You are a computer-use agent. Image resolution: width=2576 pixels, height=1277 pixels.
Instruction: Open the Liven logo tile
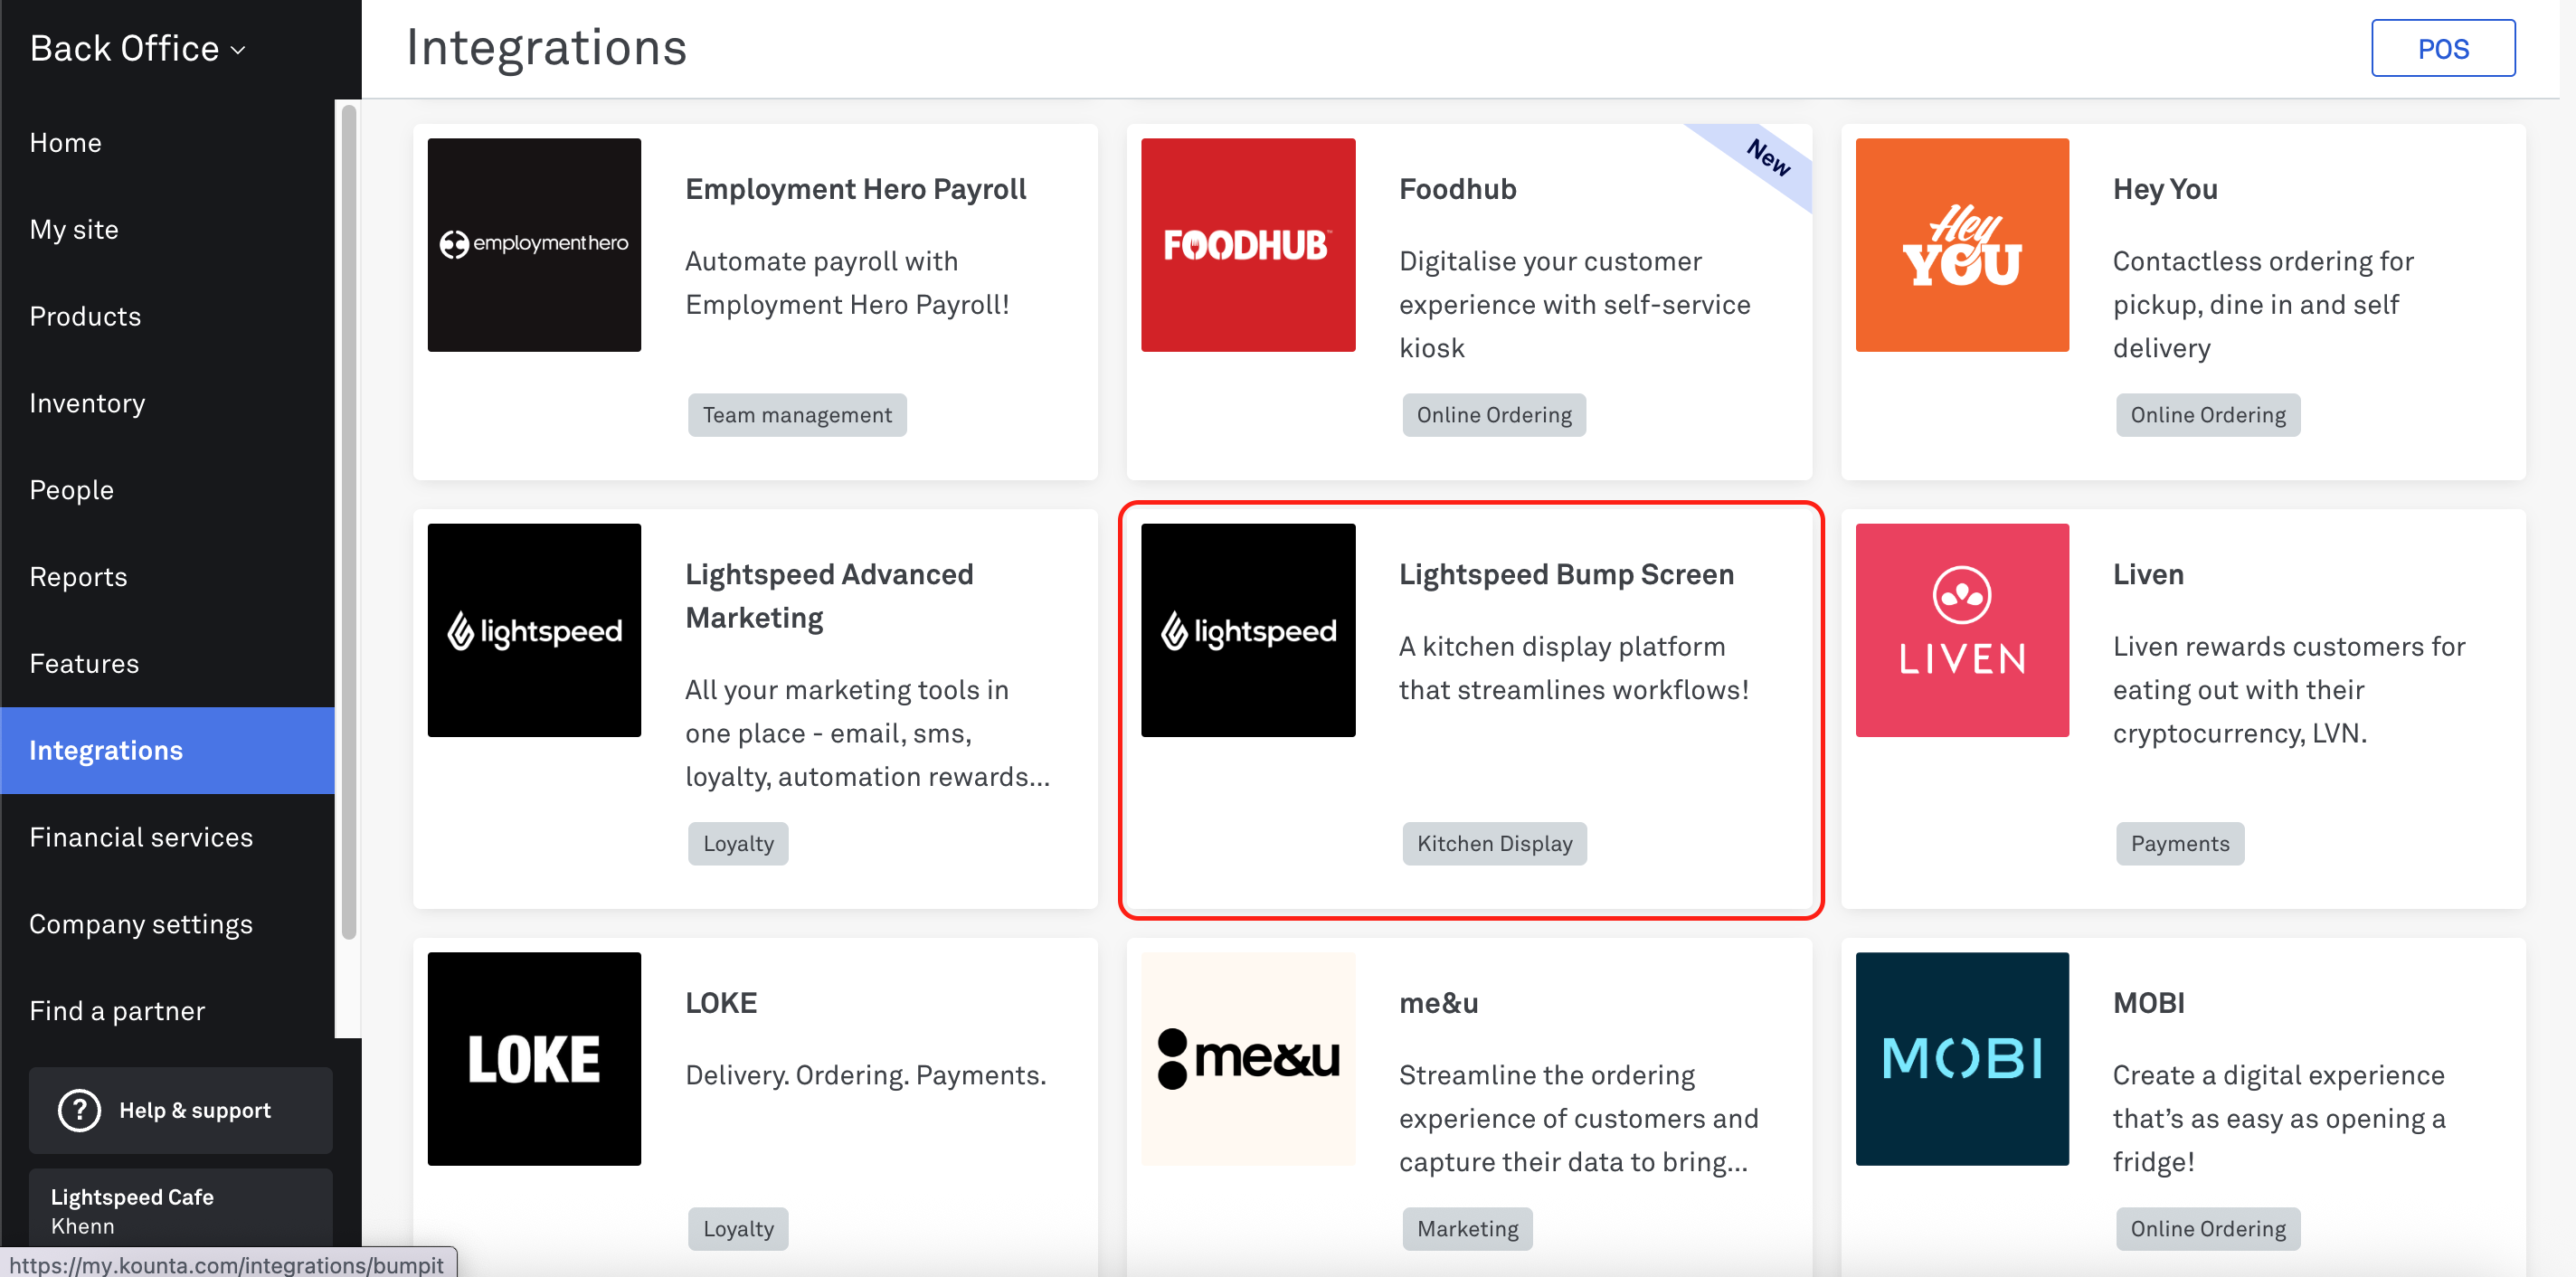tap(1962, 630)
